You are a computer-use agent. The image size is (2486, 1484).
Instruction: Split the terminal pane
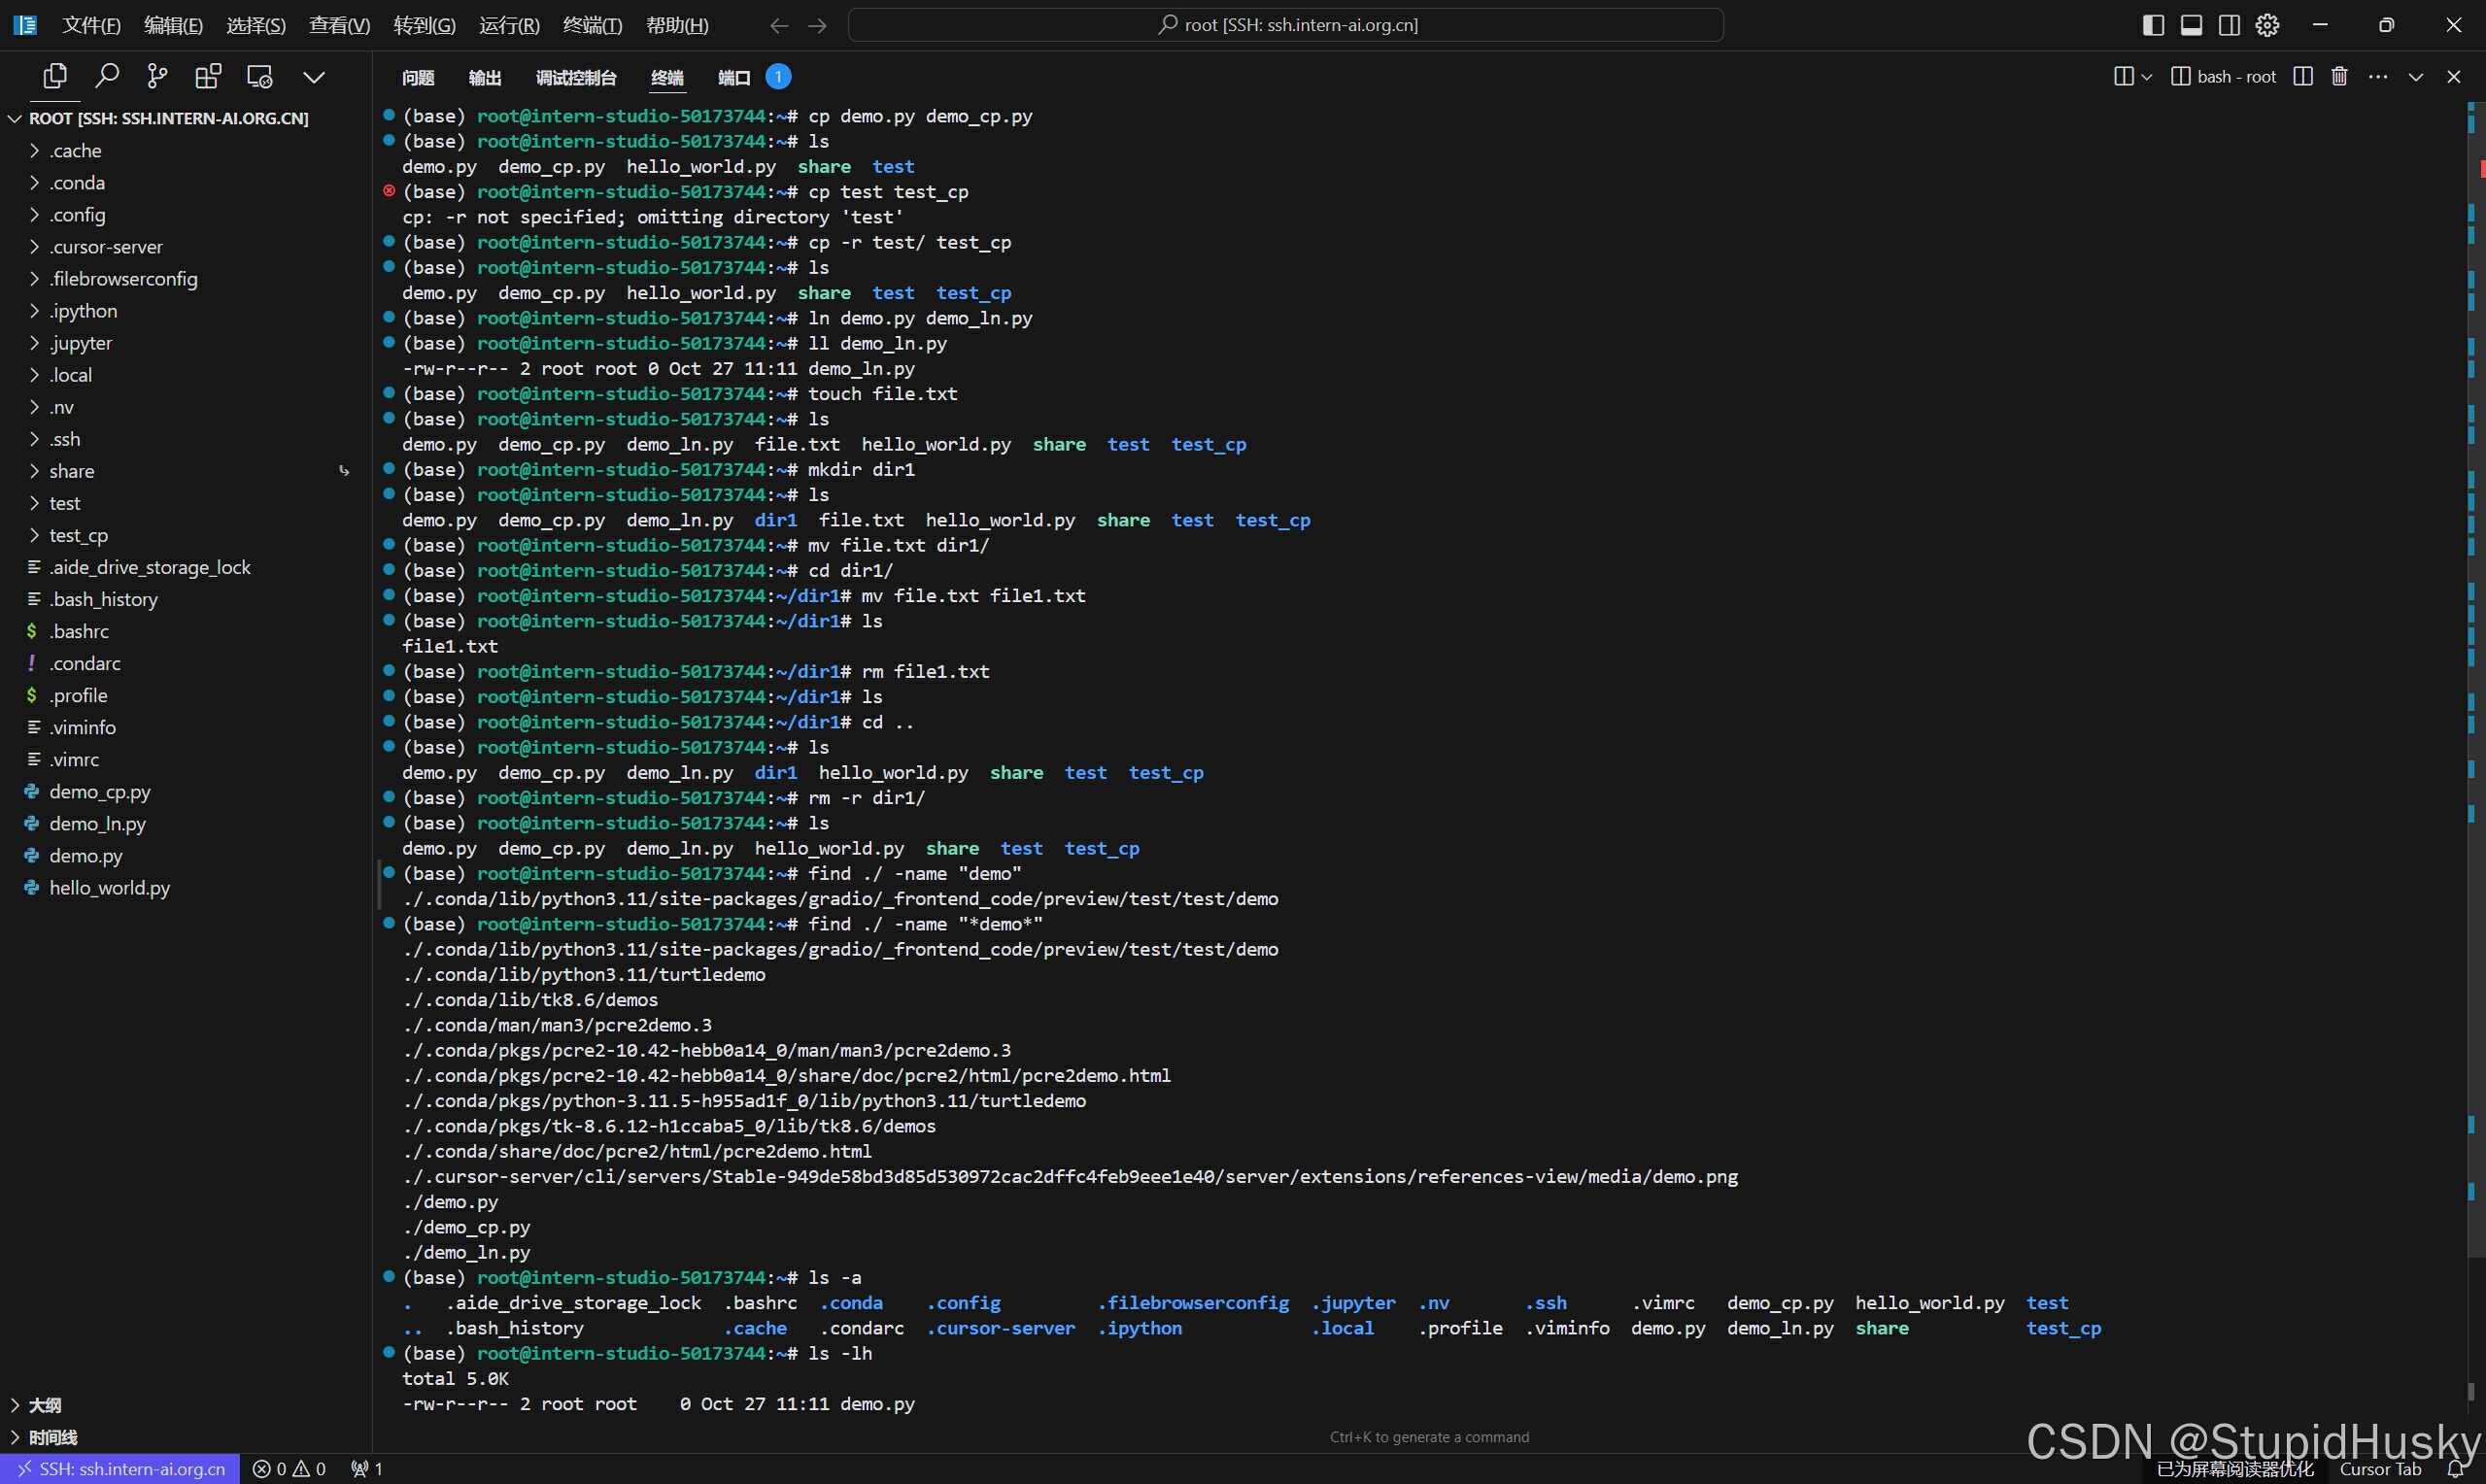pyautogui.click(x=2303, y=76)
